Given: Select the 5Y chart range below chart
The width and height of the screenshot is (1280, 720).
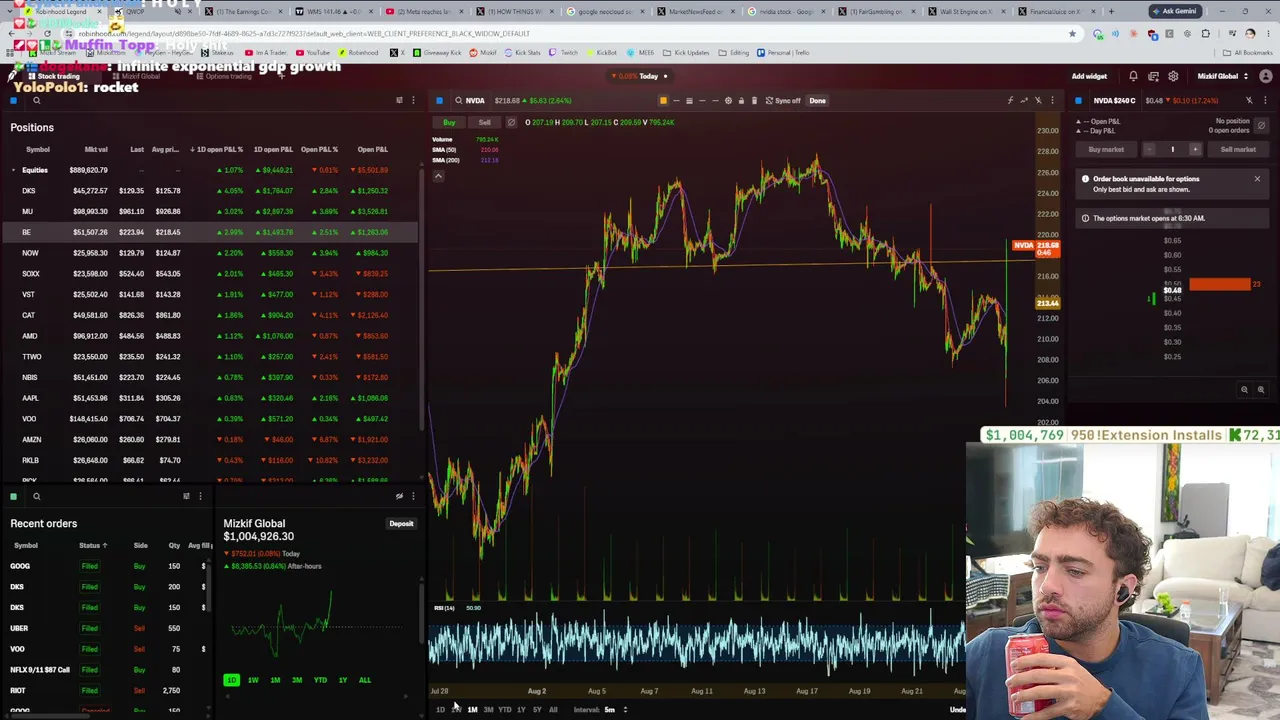Looking at the screenshot, I should [537, 710].
